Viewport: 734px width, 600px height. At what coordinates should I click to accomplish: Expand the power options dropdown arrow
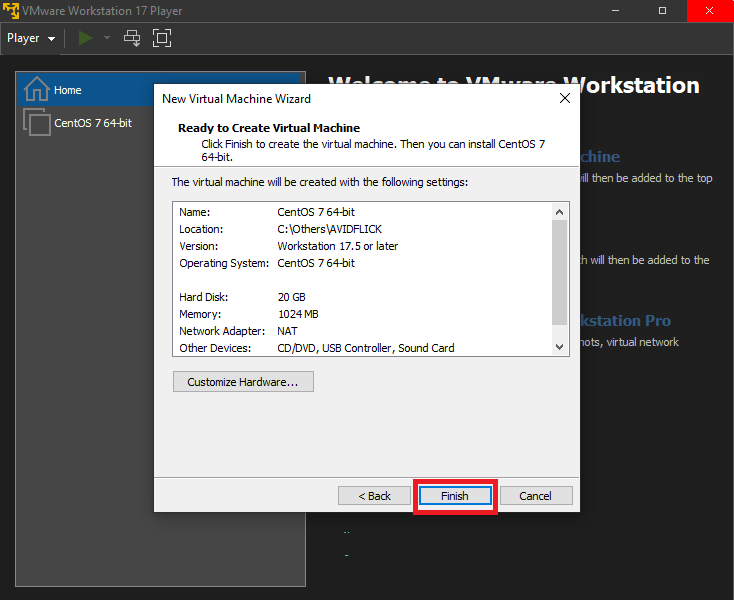click(107, 38)
